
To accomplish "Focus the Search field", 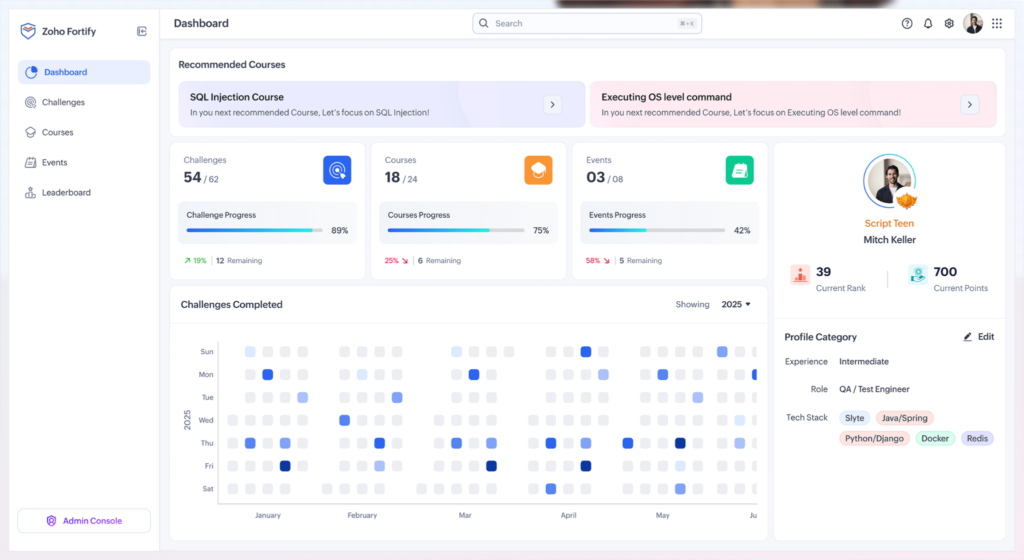I will tap(587, 23).
